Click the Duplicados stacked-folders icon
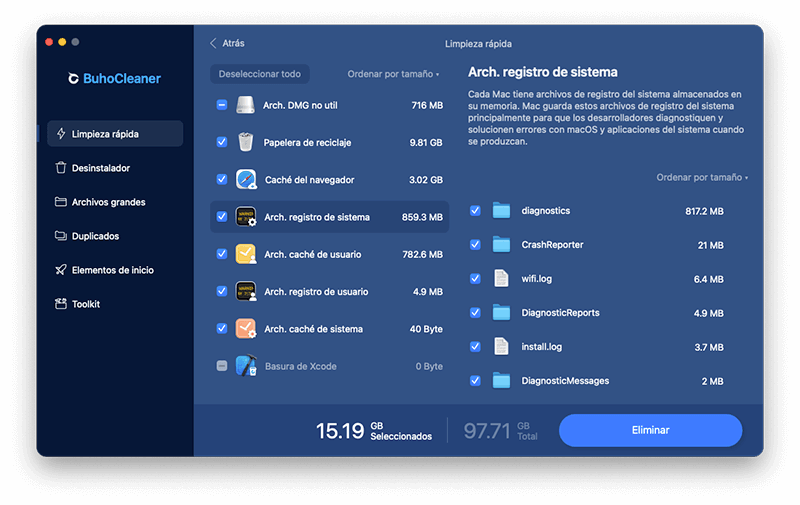This screenshot has height=505, width=800. click(61, 236)
